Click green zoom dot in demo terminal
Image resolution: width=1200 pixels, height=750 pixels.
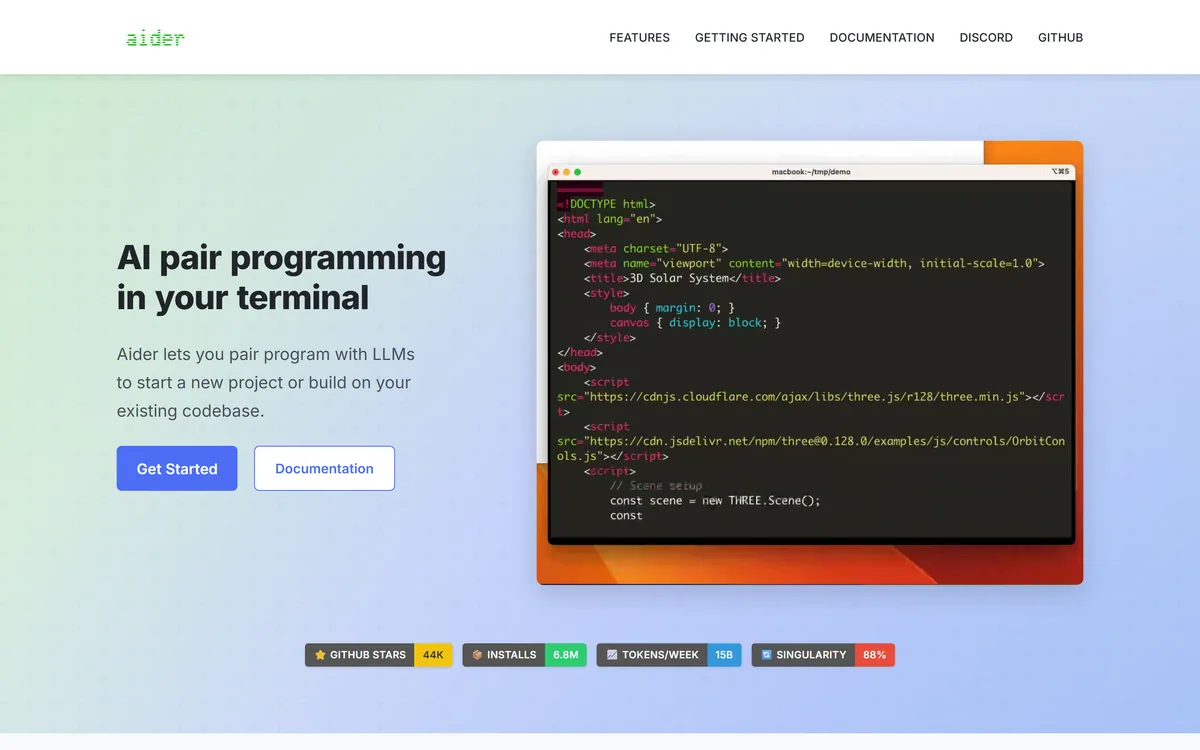[577, 172]
